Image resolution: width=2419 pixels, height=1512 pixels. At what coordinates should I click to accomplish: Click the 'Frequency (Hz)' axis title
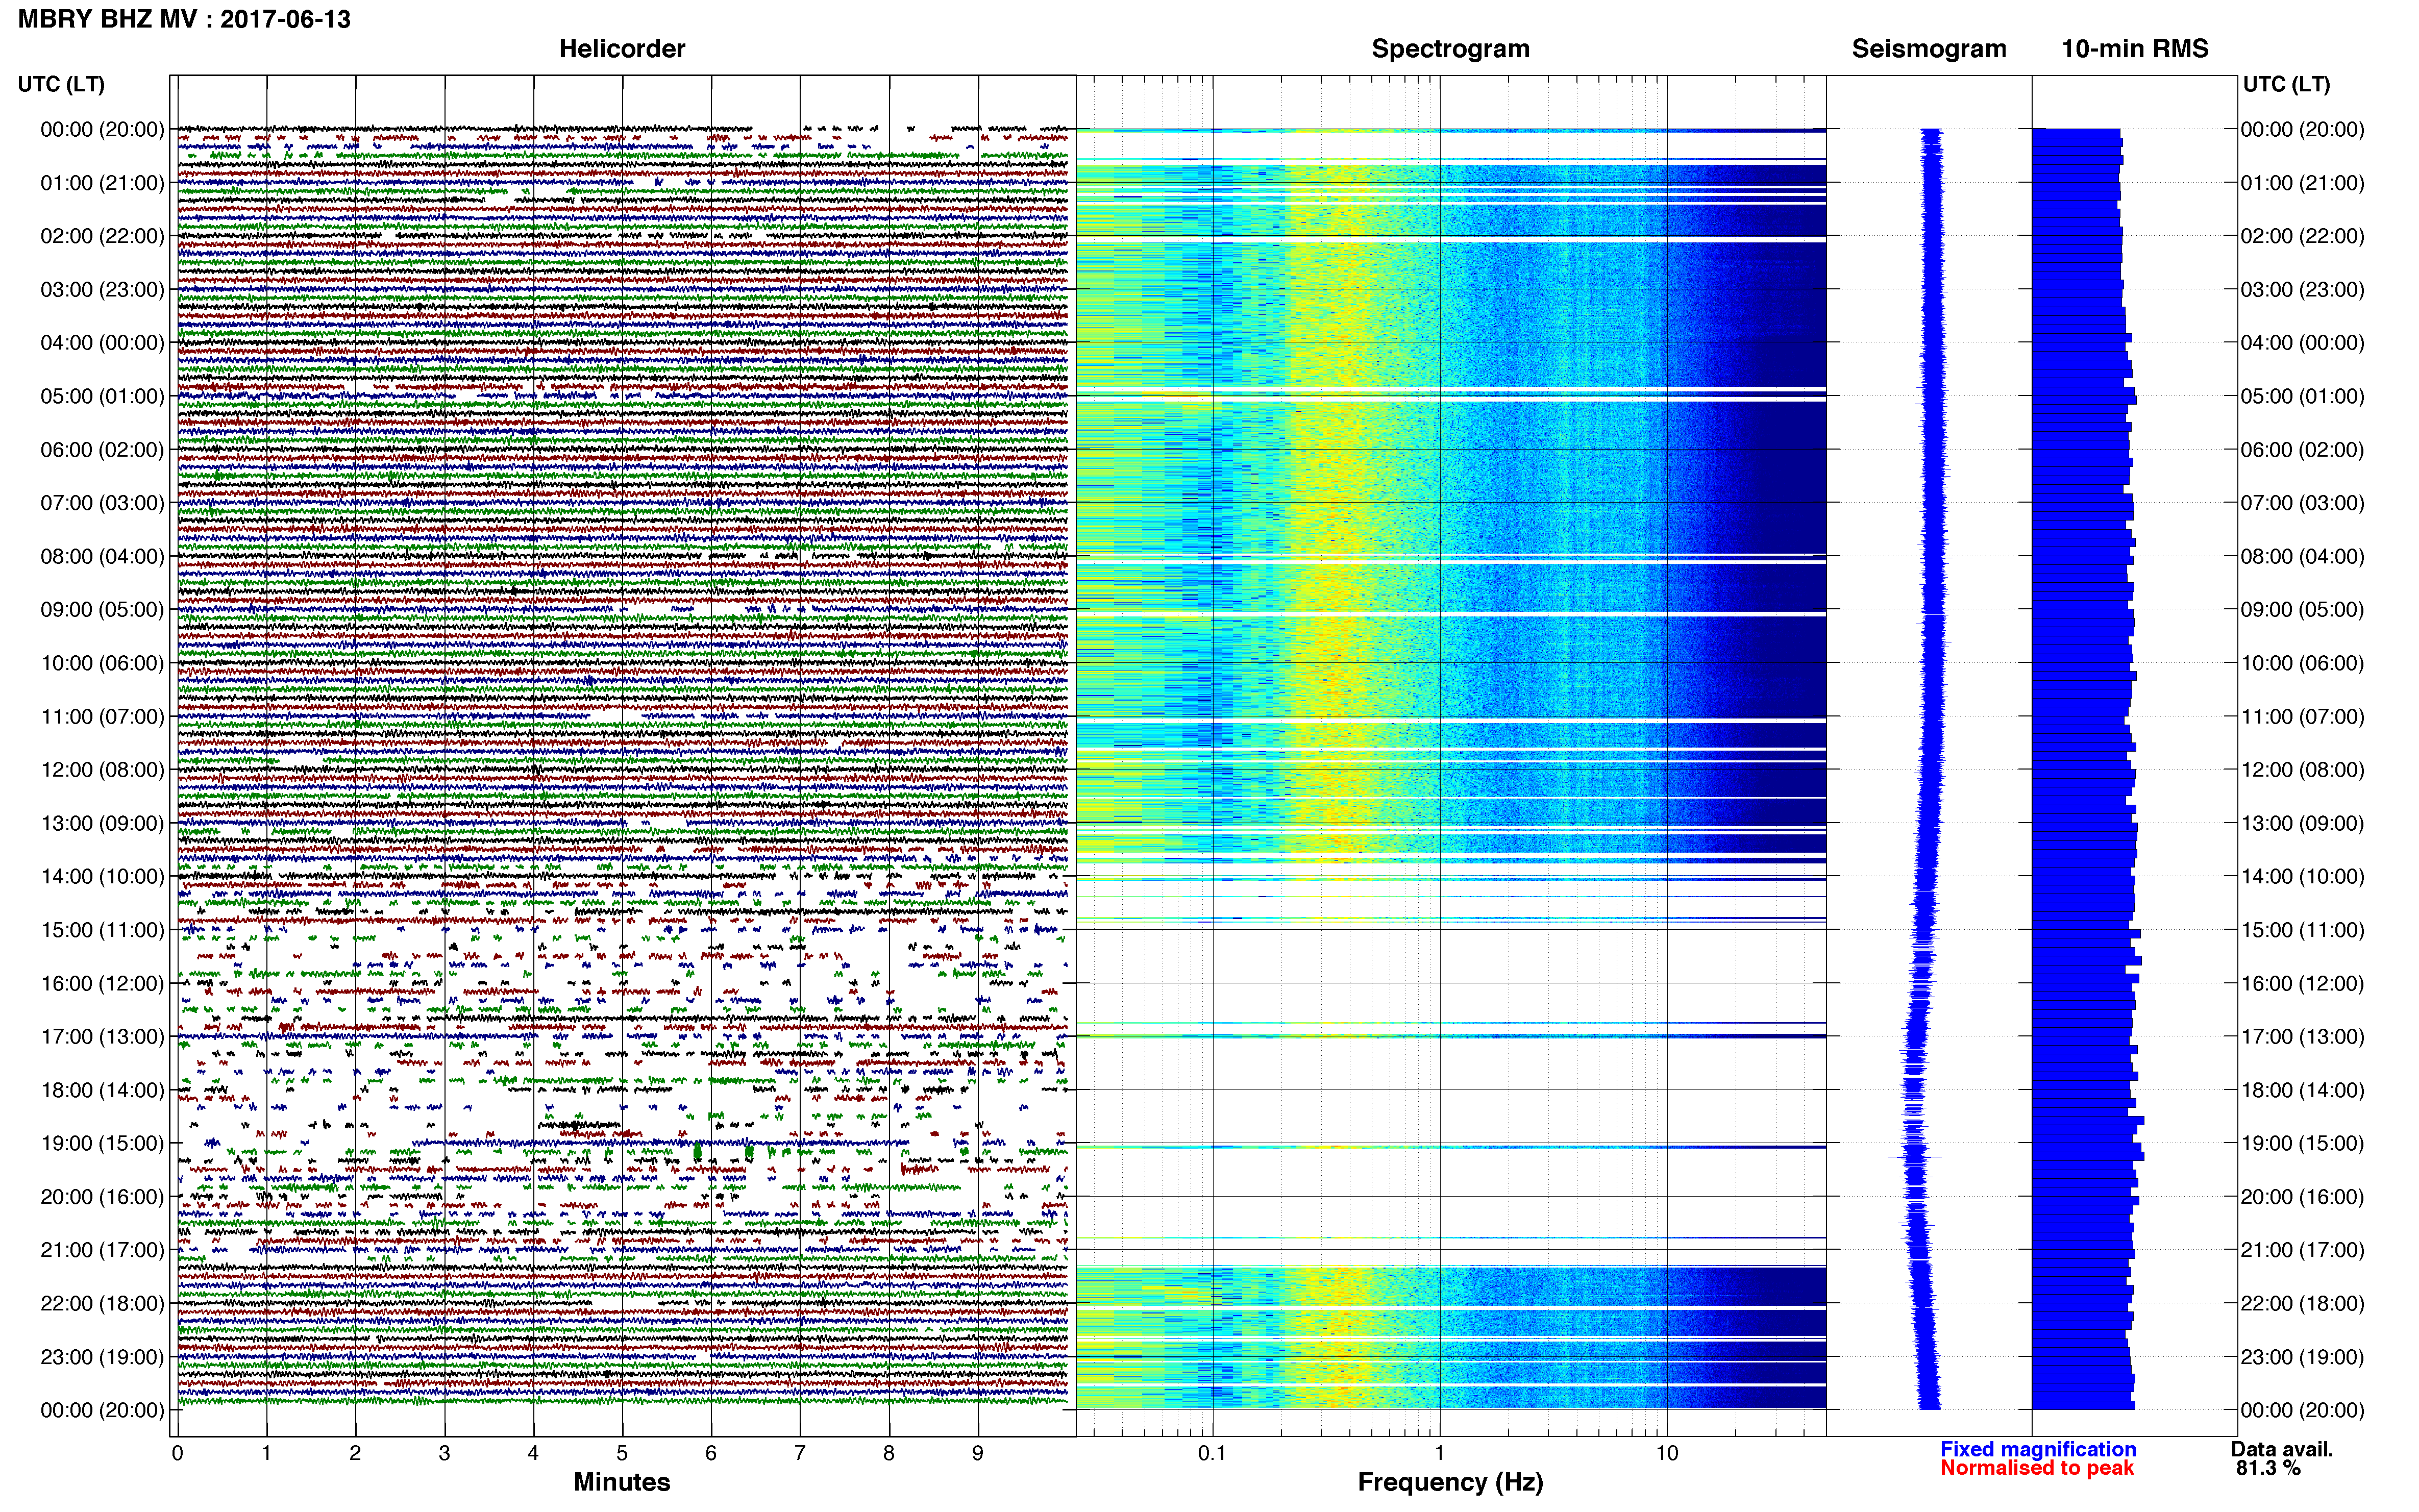pos(1450,1483)
